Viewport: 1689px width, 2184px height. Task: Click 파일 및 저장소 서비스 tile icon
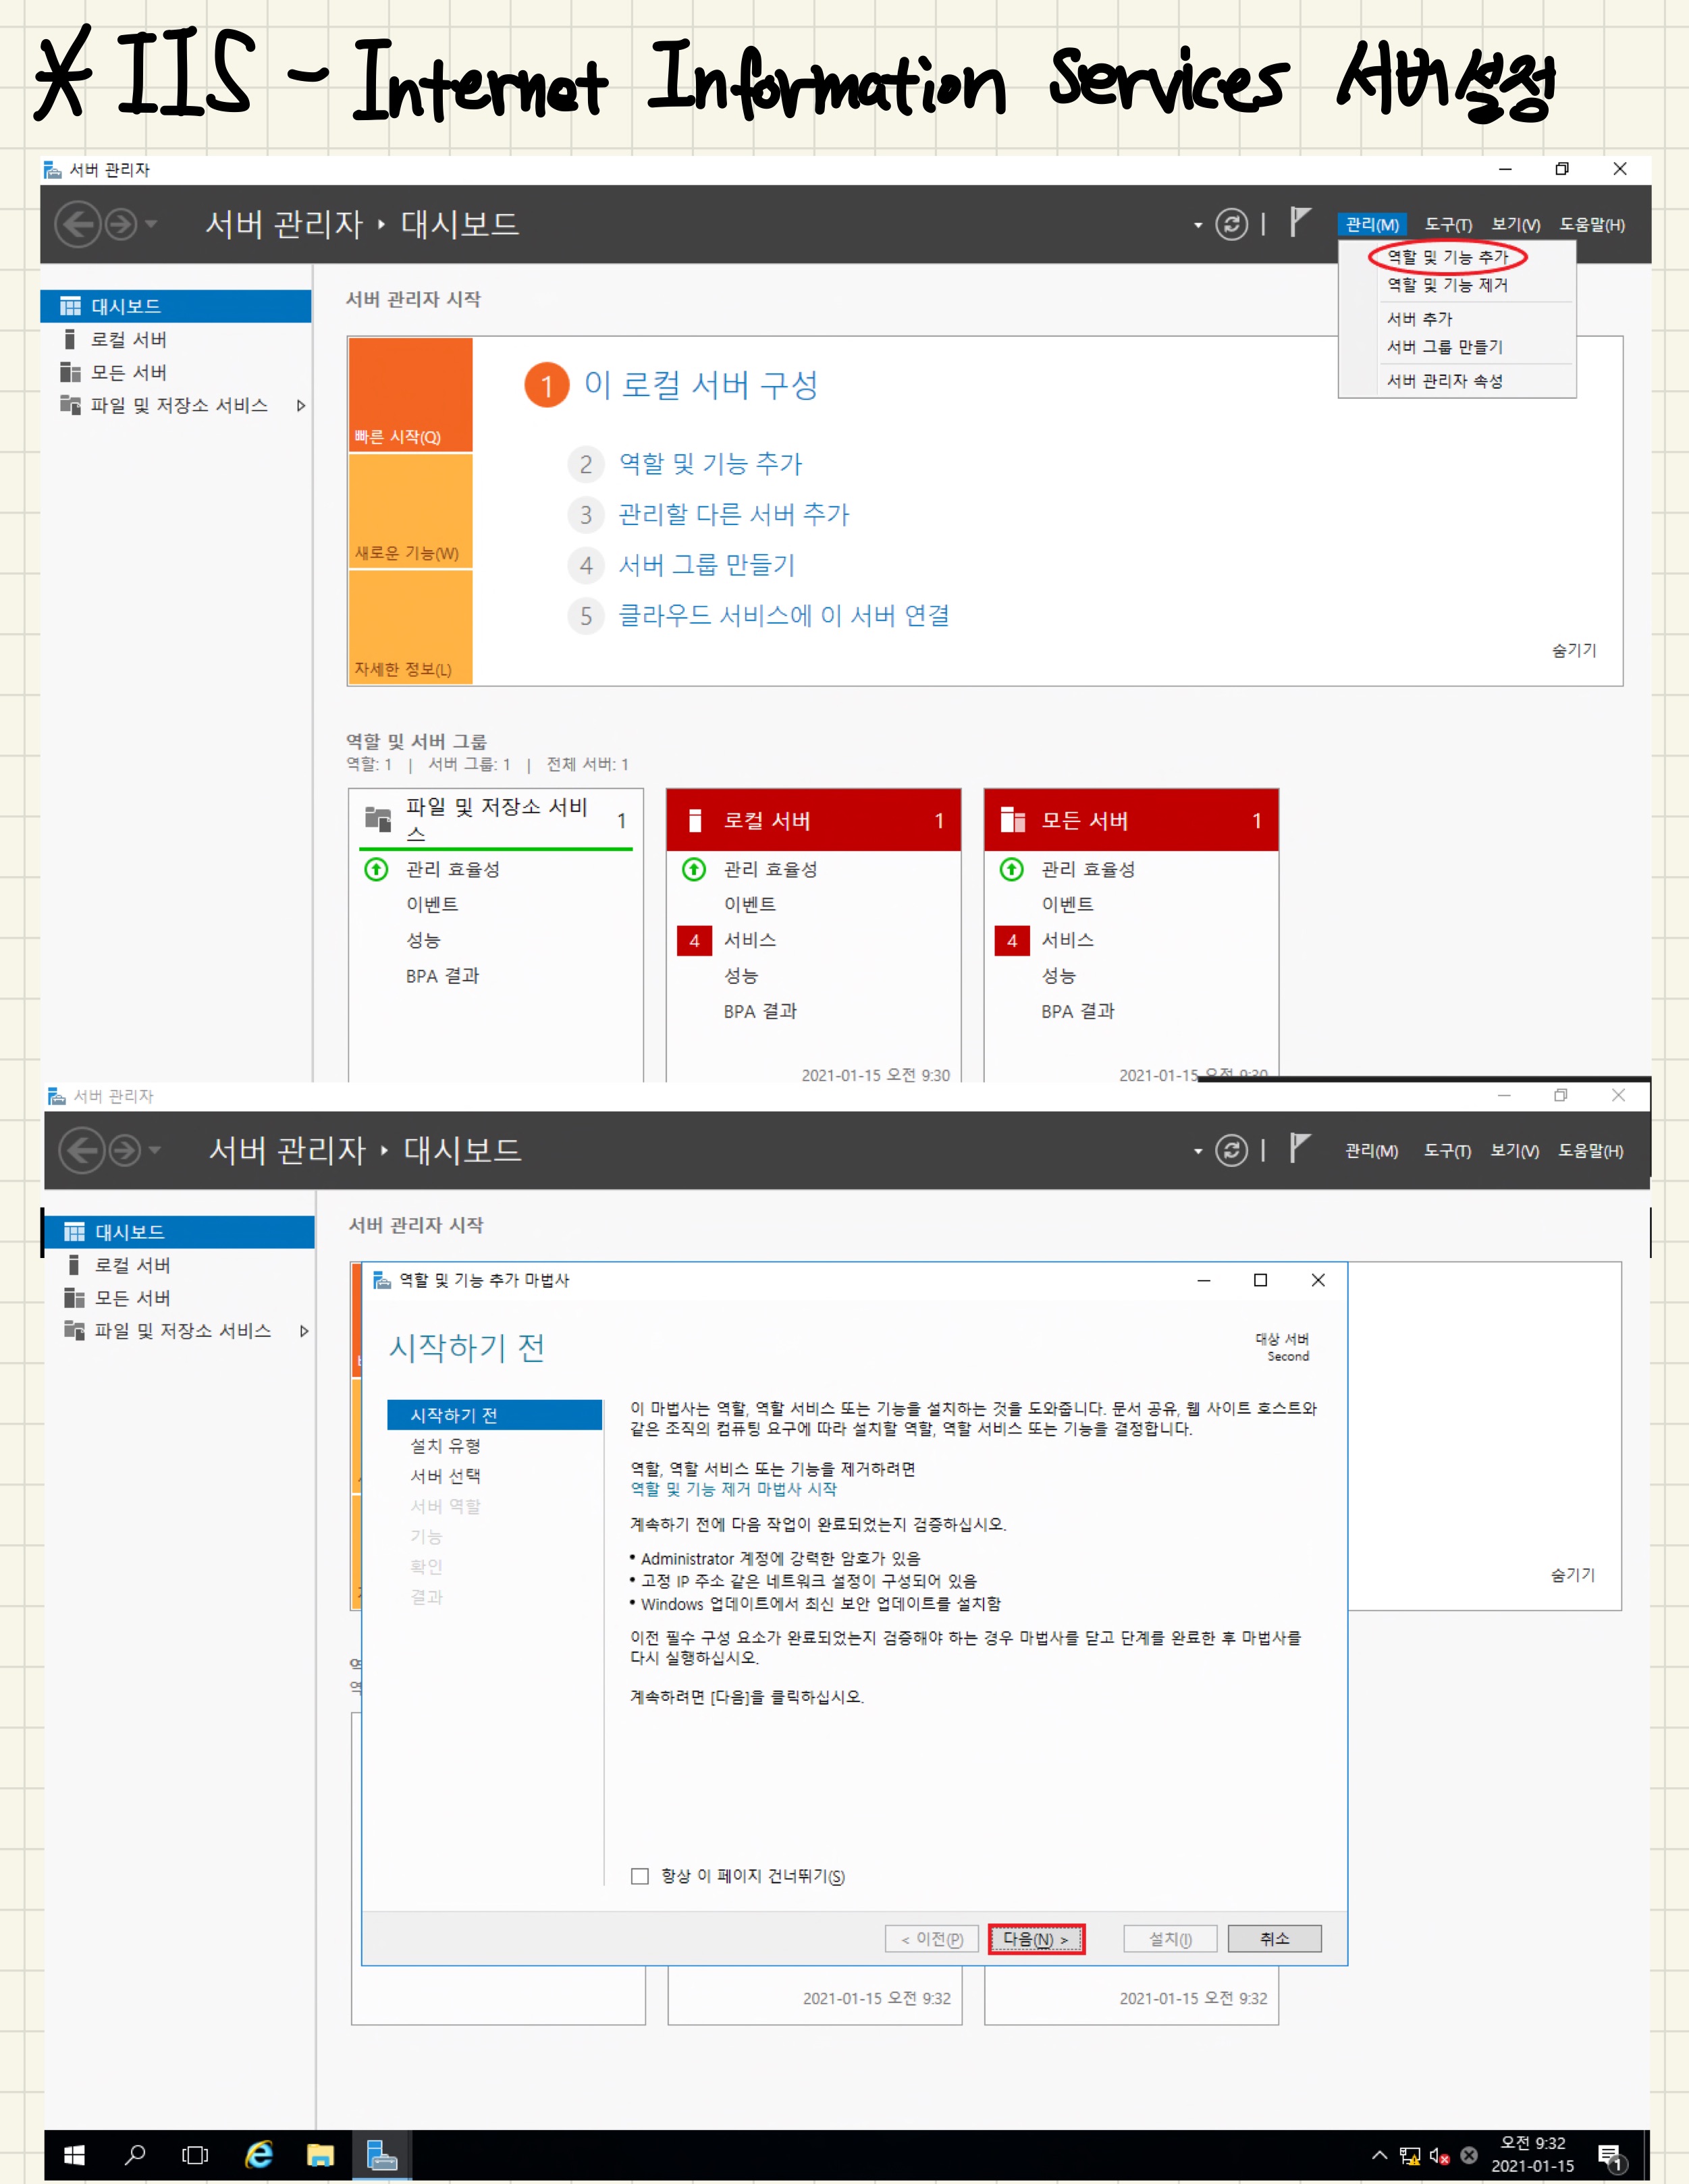coord(378,819)
